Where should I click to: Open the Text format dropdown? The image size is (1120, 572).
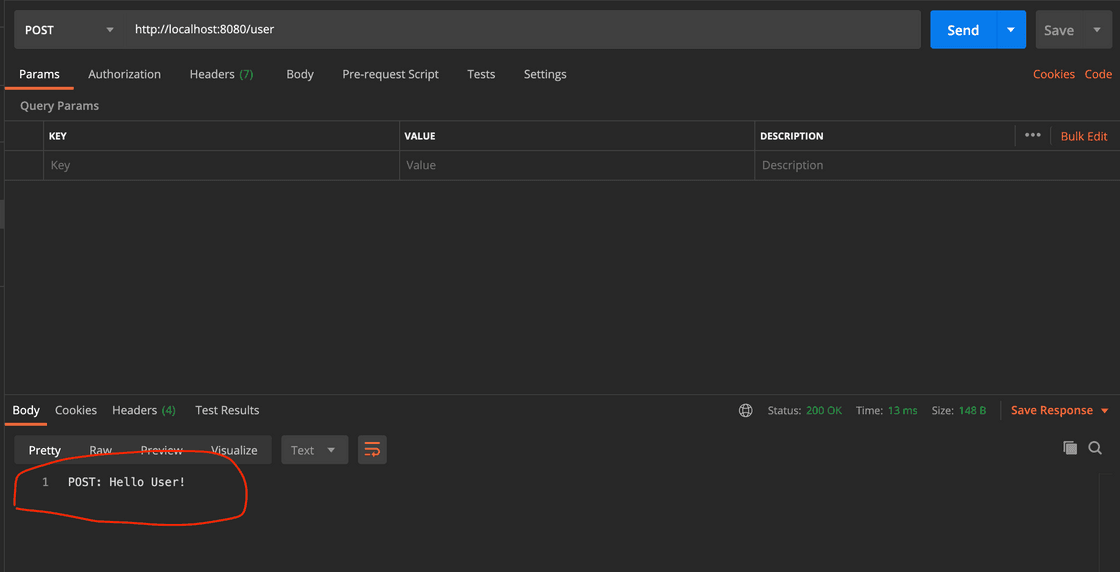[314, 450]
